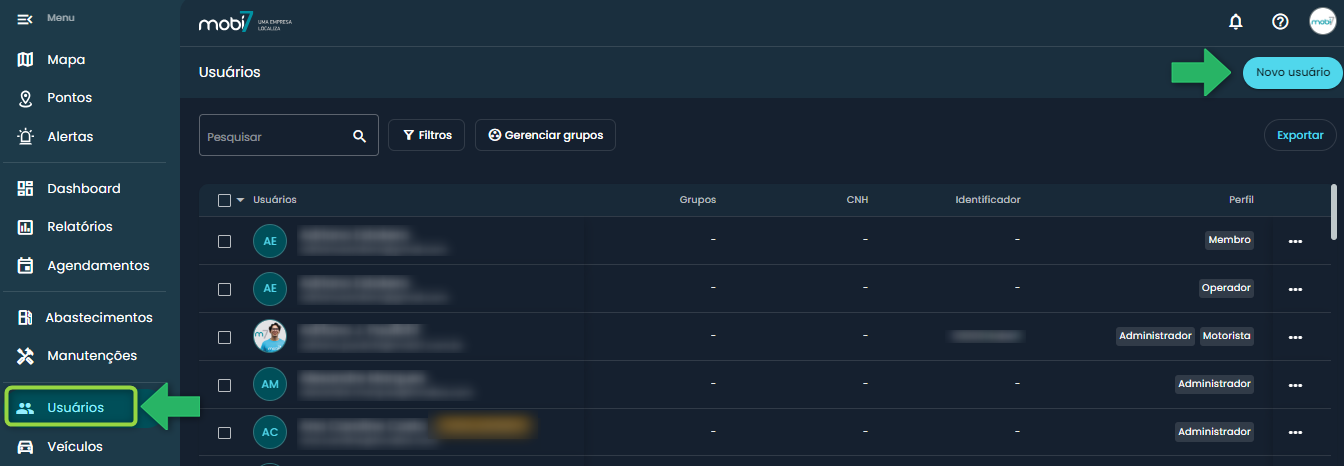Viewport: 1344px width, 466px height.
Task: Click the Novo usuário button
Action: coord(1292,73)
